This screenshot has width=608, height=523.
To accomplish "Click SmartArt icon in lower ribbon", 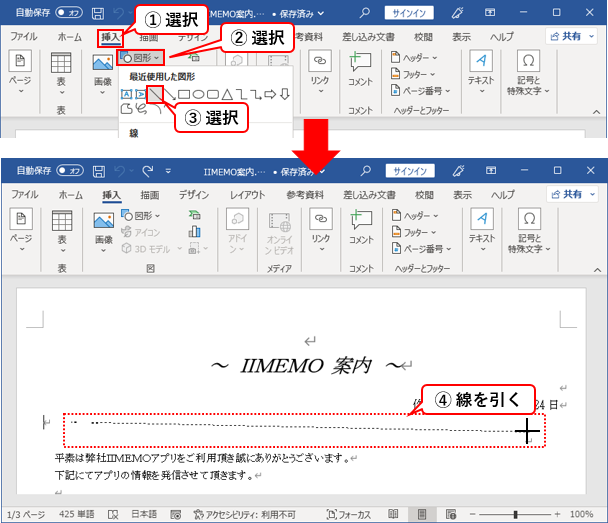I will 194,215.
